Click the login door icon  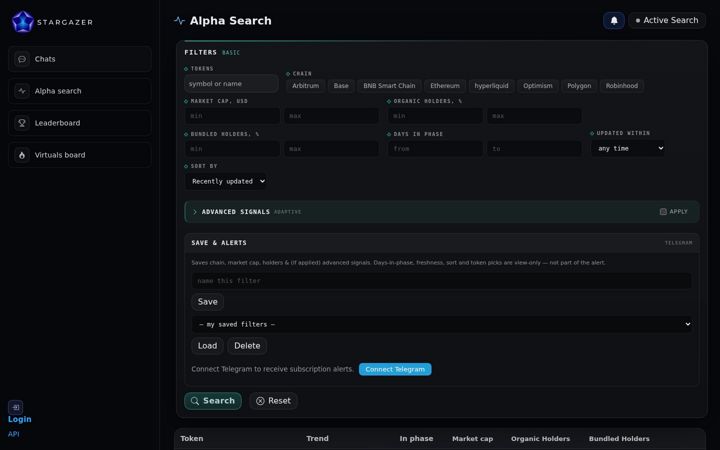click(16, 407)
